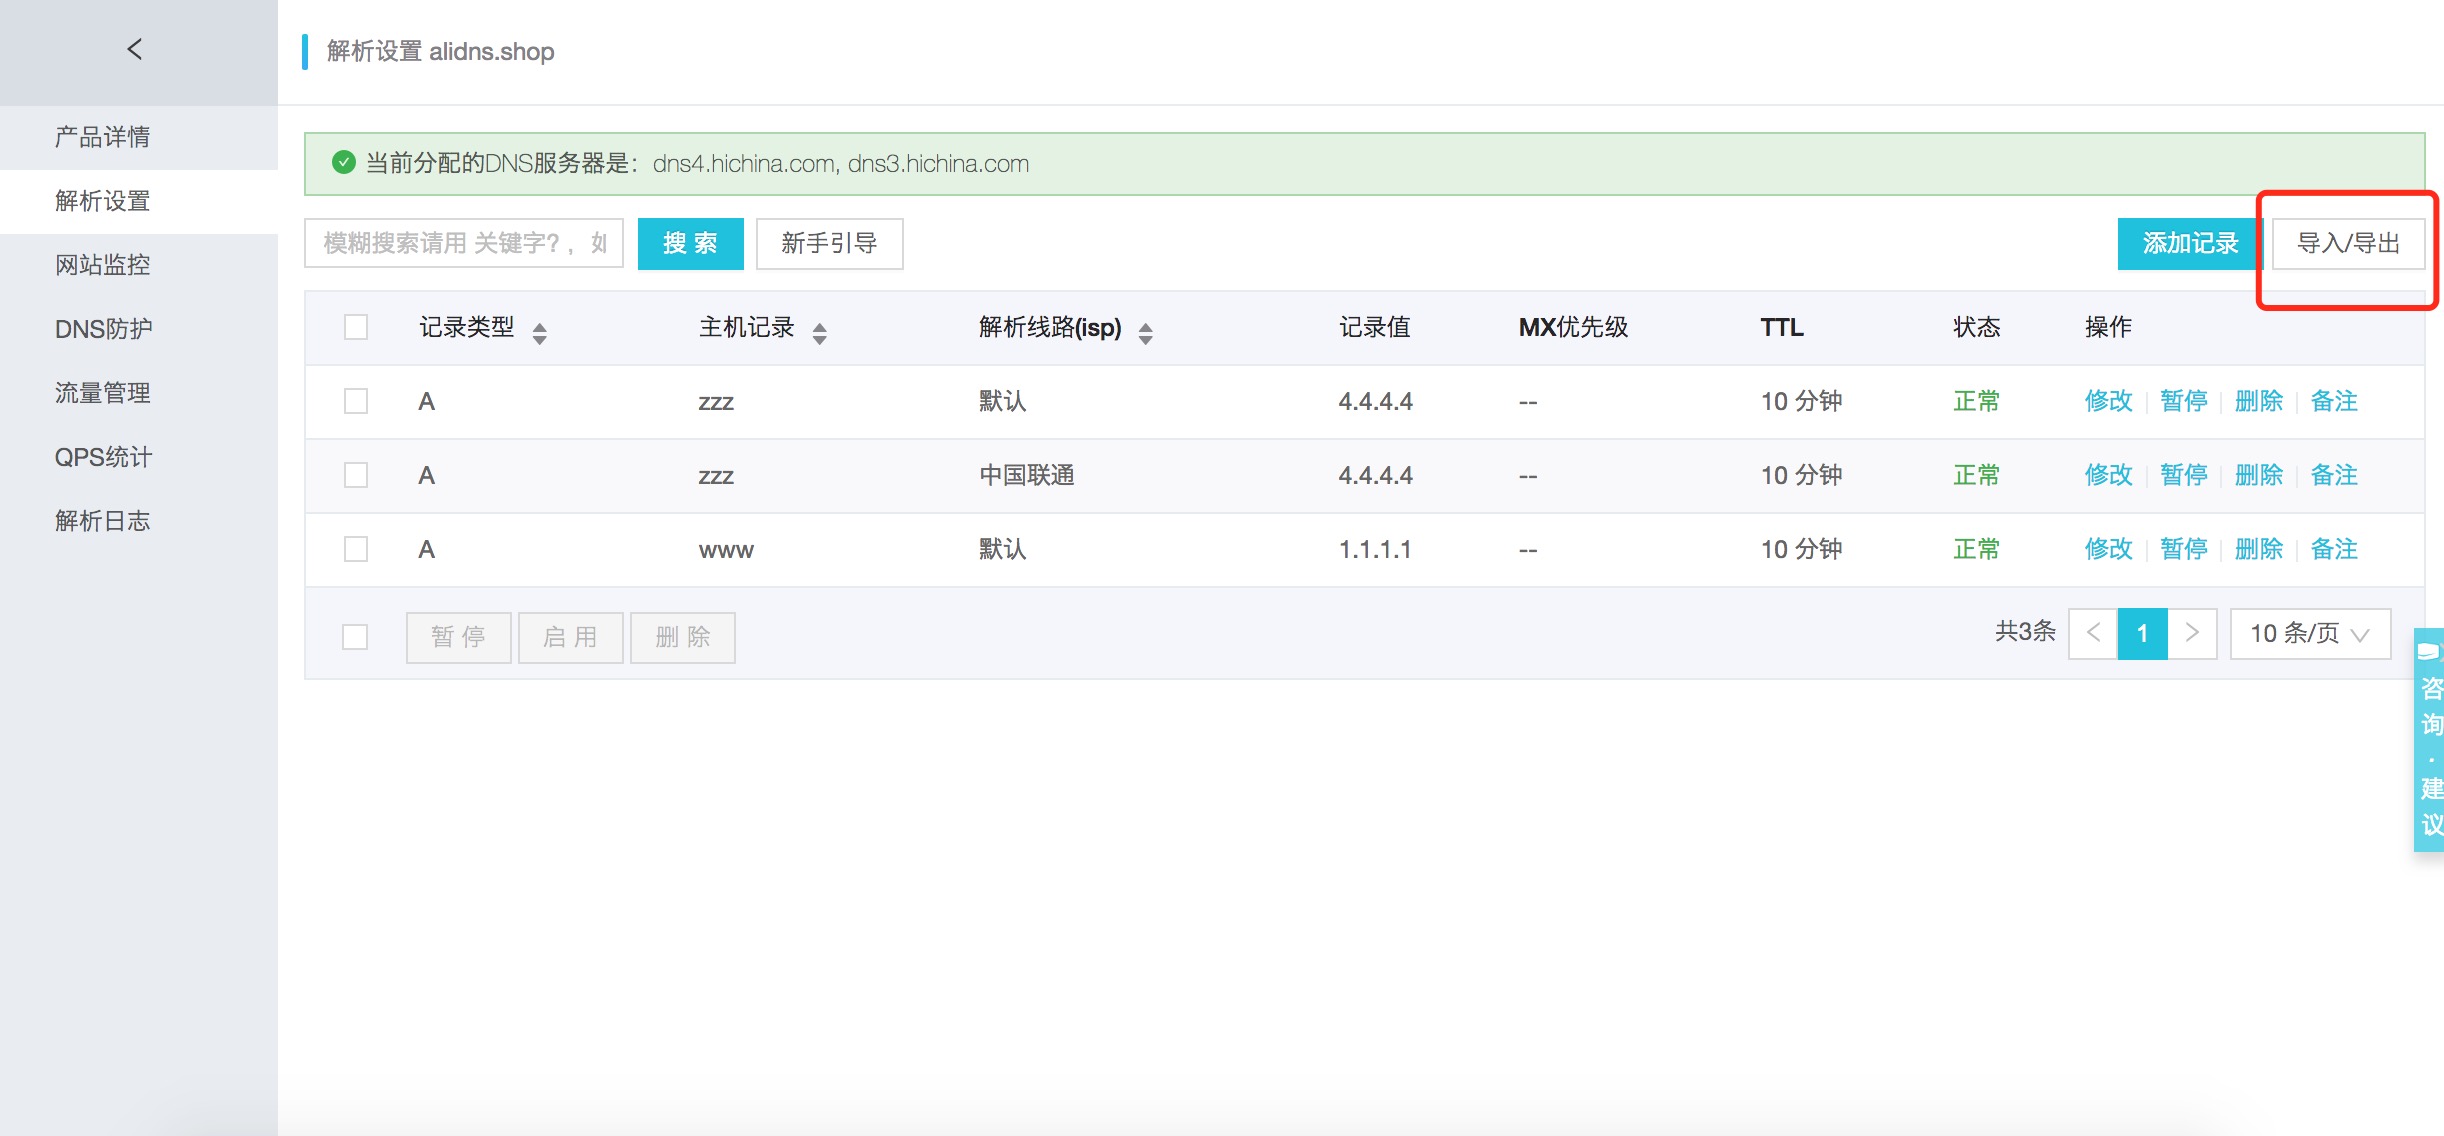Click 正常 status of the www record
The height and width of the screenshot is (1136, 2444).
(x=1976, y=549)
